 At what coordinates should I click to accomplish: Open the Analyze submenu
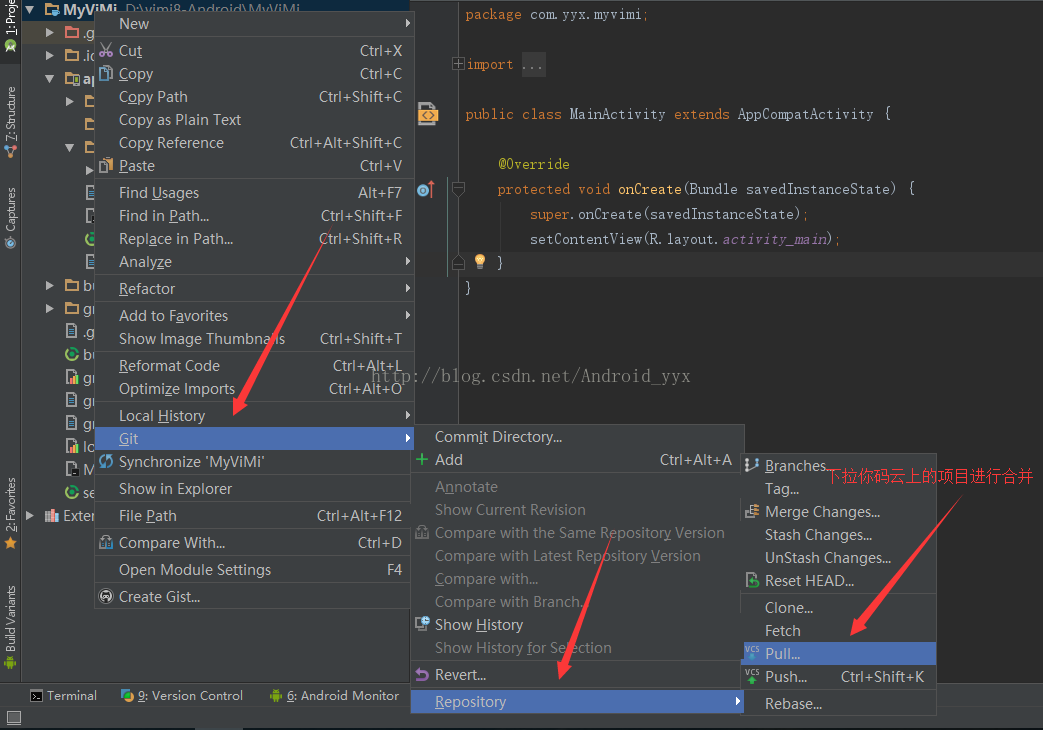(254, 262)
